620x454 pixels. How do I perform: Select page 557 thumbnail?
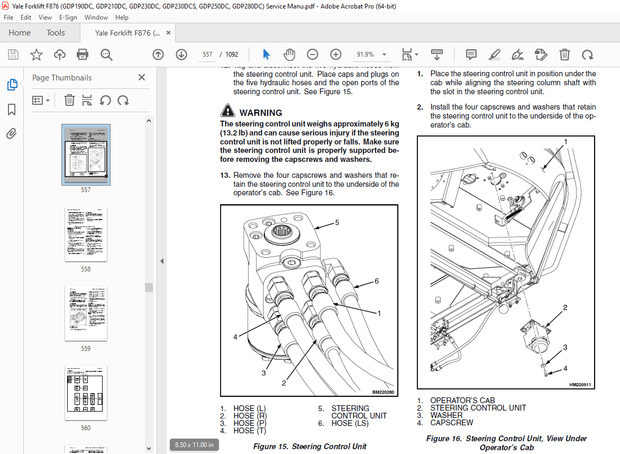[x=86, y=155]
